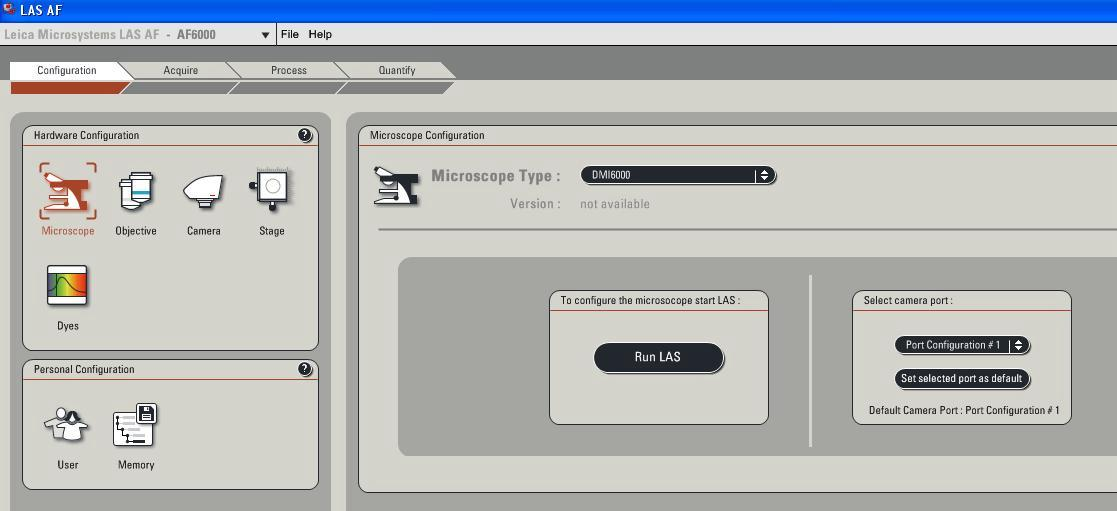Click the 'Hardware Configuration' panel title

click(86, 135)
